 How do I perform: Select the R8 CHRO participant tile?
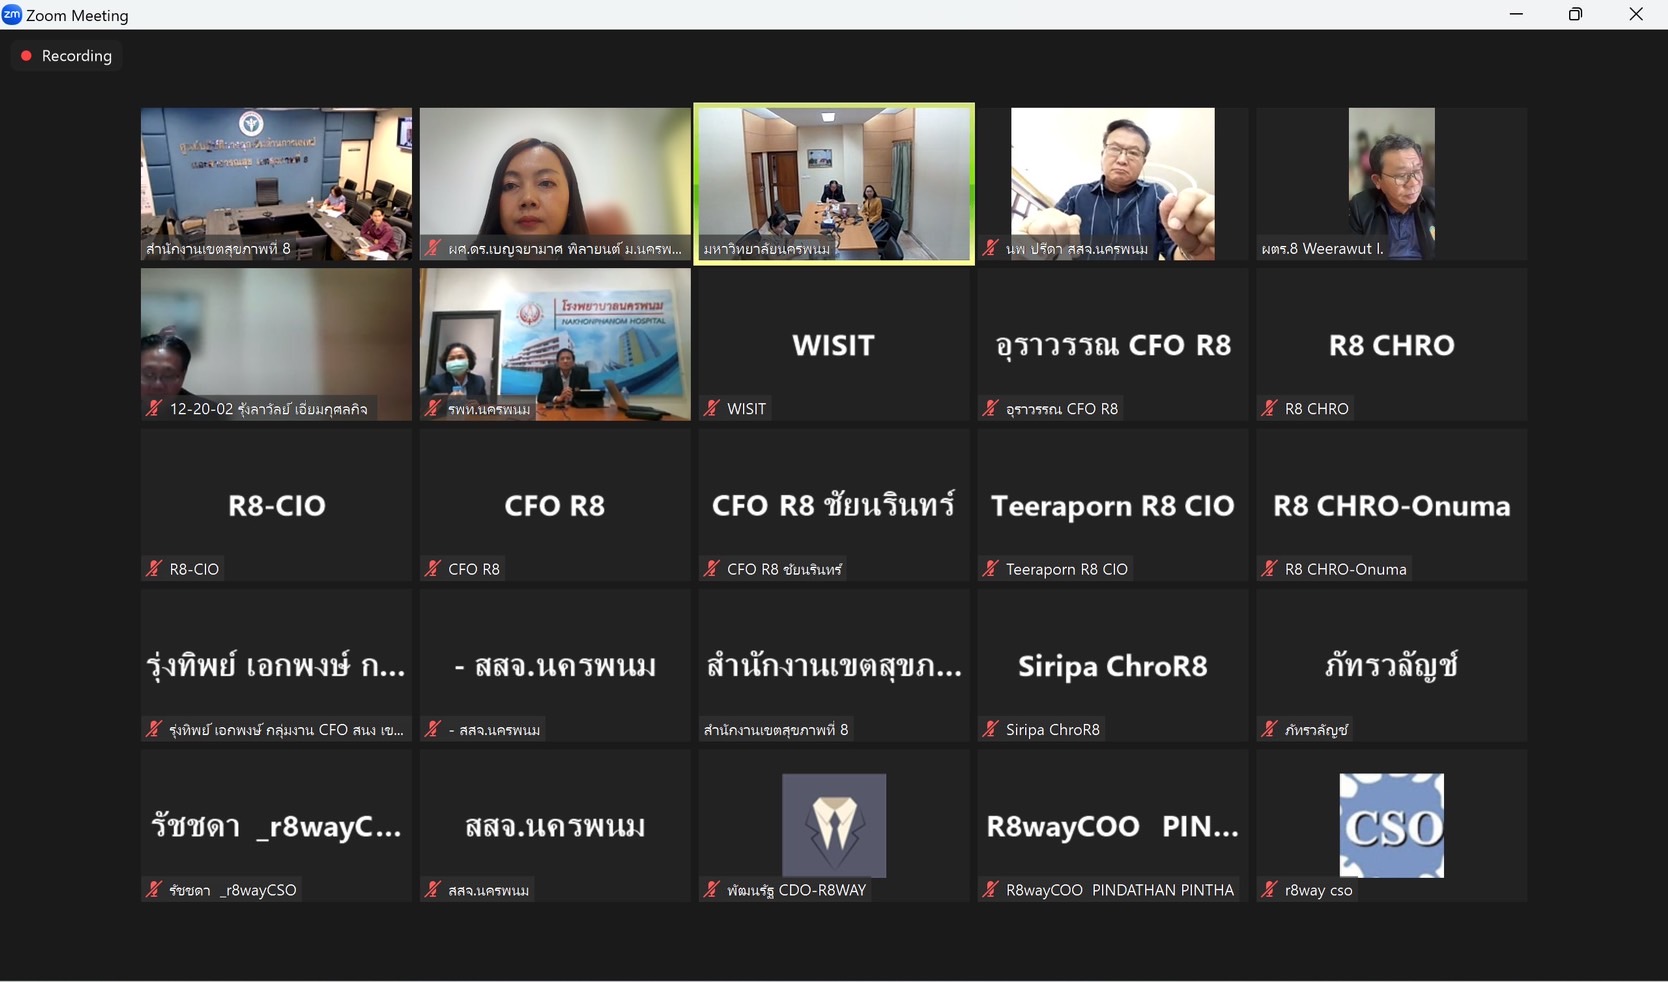1391,344
